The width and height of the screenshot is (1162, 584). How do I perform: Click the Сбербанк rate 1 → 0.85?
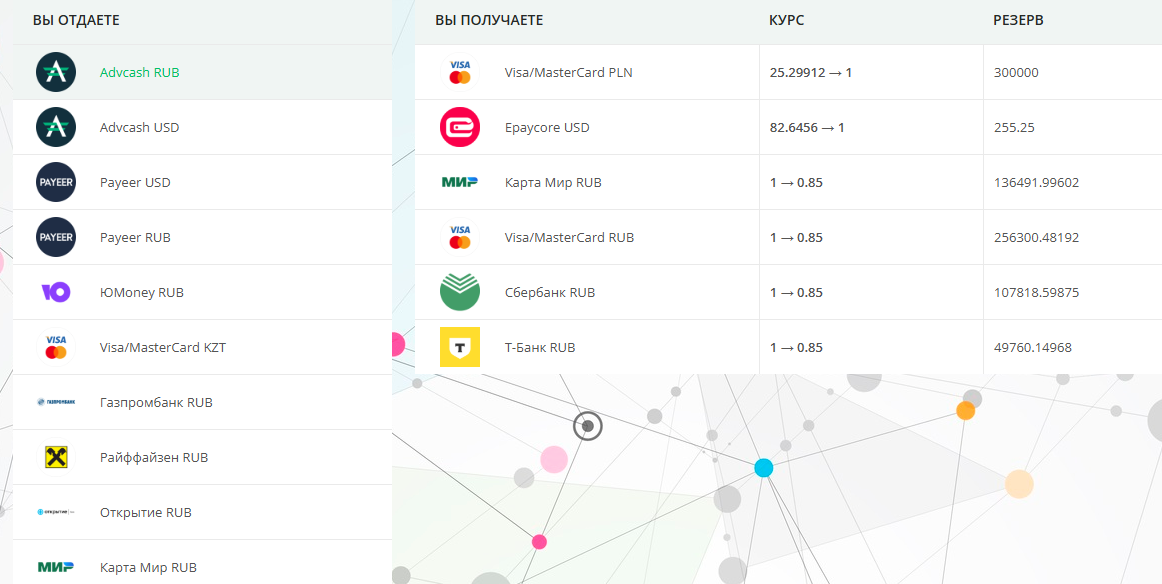click(796, 292)
